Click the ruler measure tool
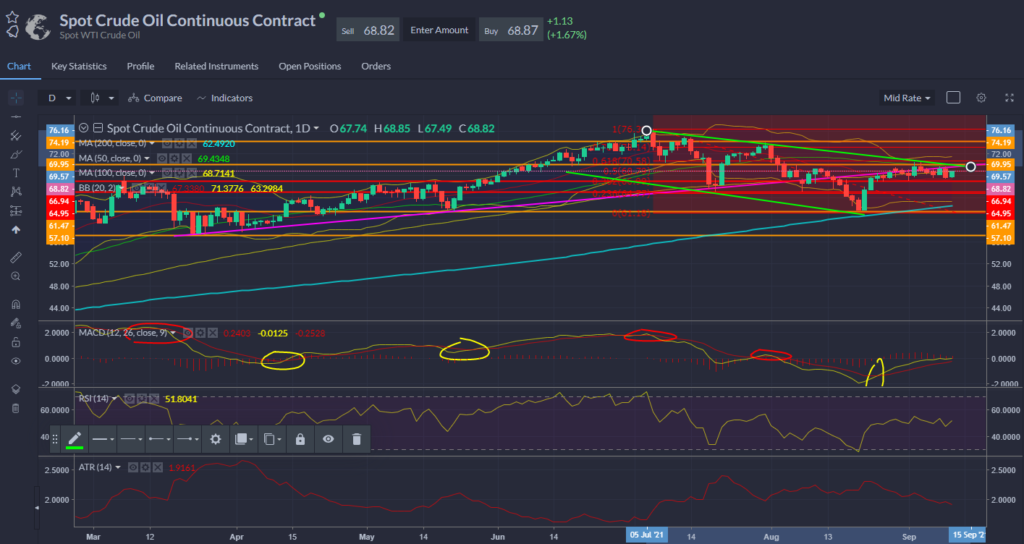 [x=15, y=257]
